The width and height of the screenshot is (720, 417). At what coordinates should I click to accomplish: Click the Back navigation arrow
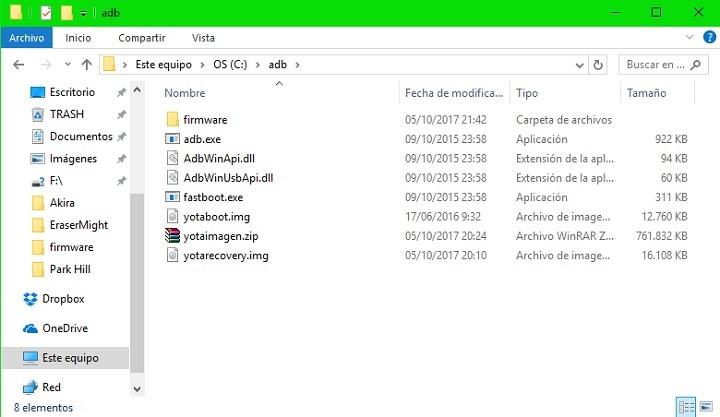pos(19,65)
